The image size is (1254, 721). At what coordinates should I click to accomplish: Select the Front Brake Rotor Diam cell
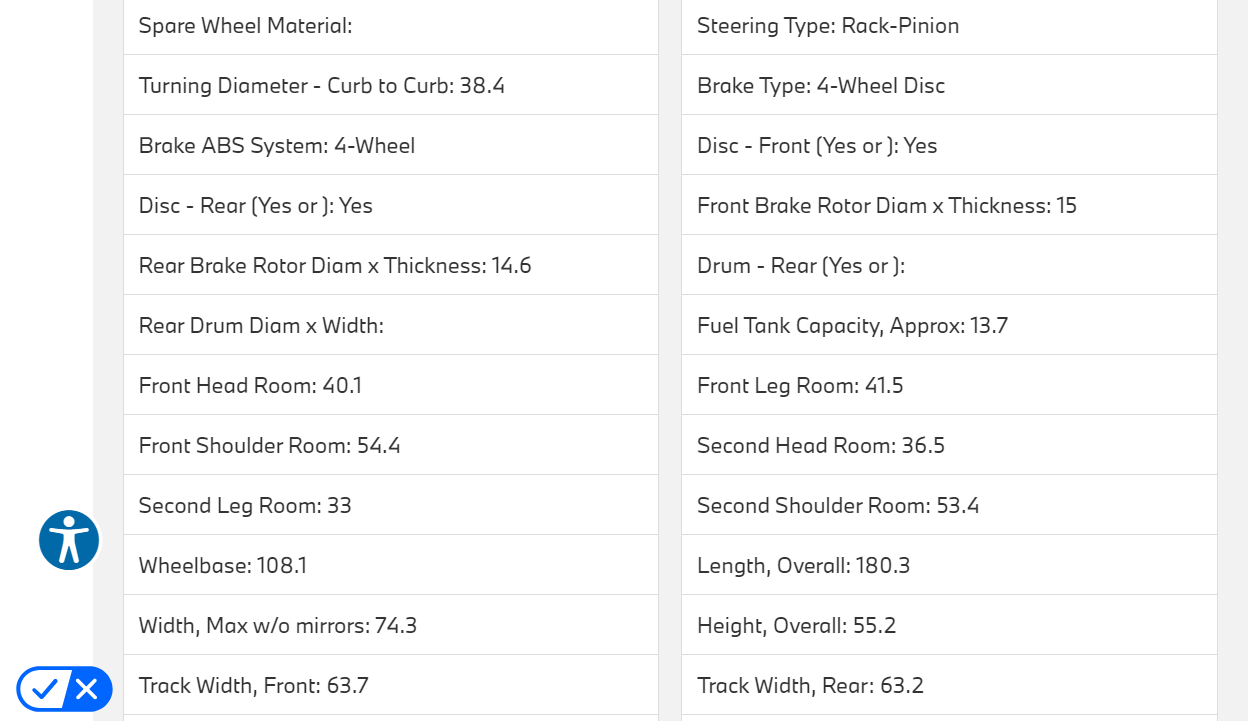click(887, 206)
